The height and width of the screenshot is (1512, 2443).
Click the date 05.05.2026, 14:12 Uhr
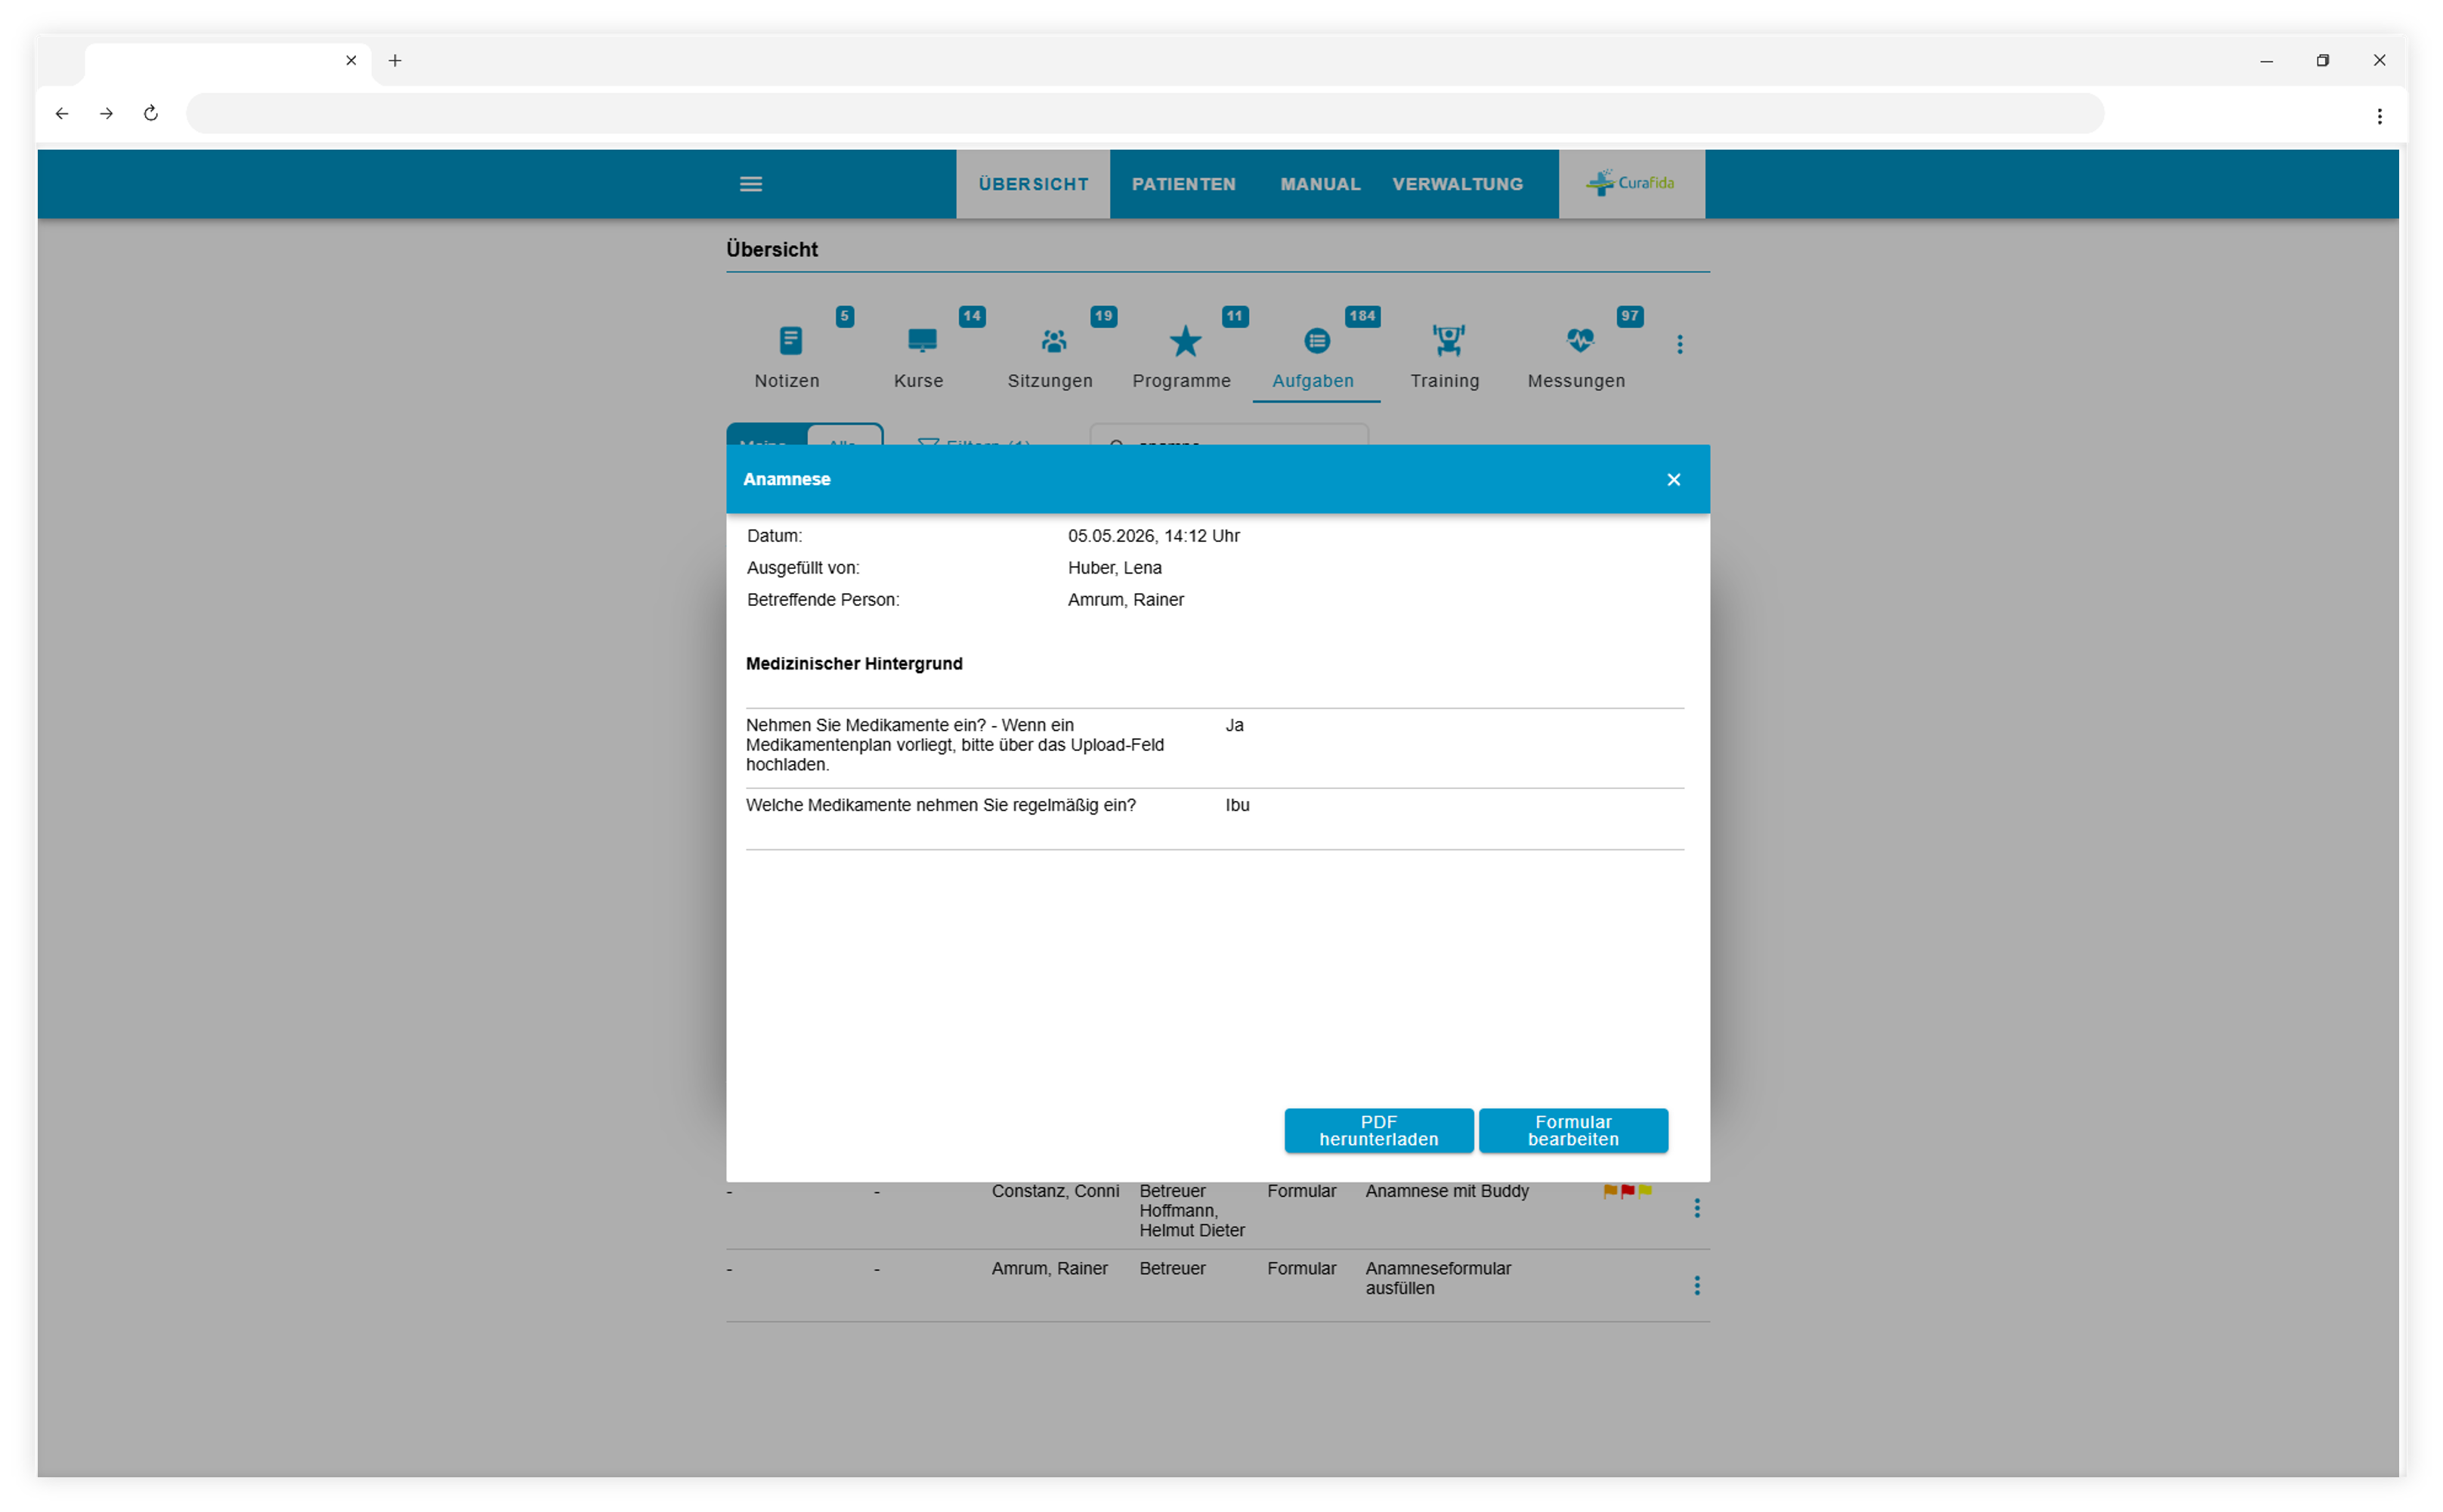tap(1153, 536)
